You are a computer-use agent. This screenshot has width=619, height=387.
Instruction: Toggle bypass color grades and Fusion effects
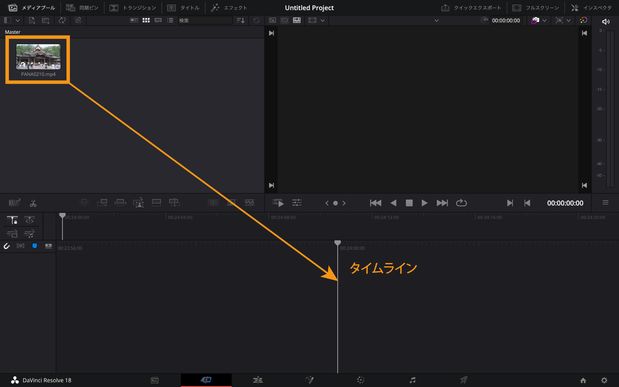[535, 20]
